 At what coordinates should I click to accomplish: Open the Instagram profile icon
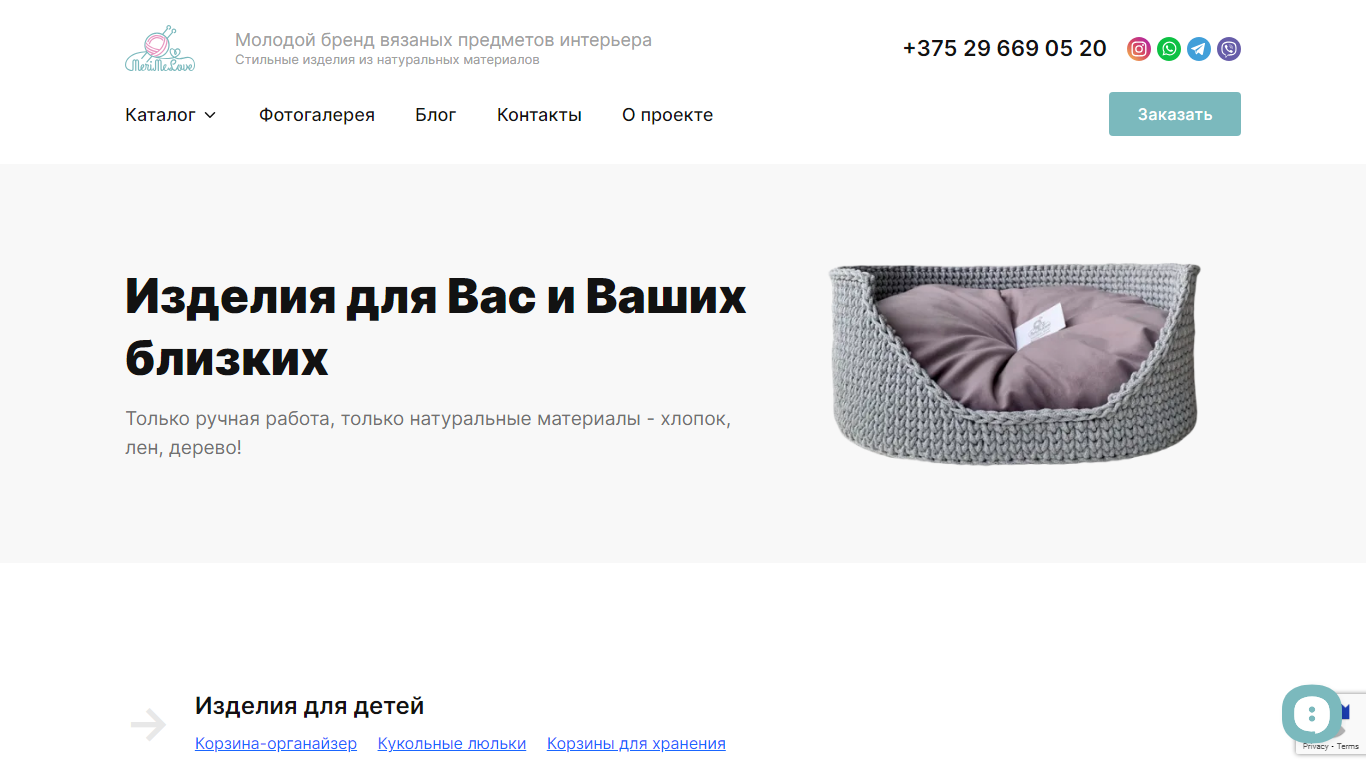pos(1139,49)
